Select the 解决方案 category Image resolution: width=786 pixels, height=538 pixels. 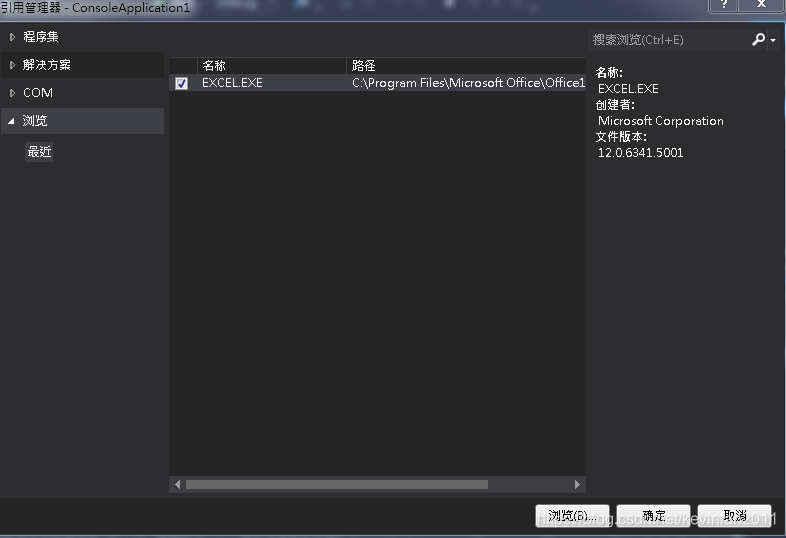82,65
